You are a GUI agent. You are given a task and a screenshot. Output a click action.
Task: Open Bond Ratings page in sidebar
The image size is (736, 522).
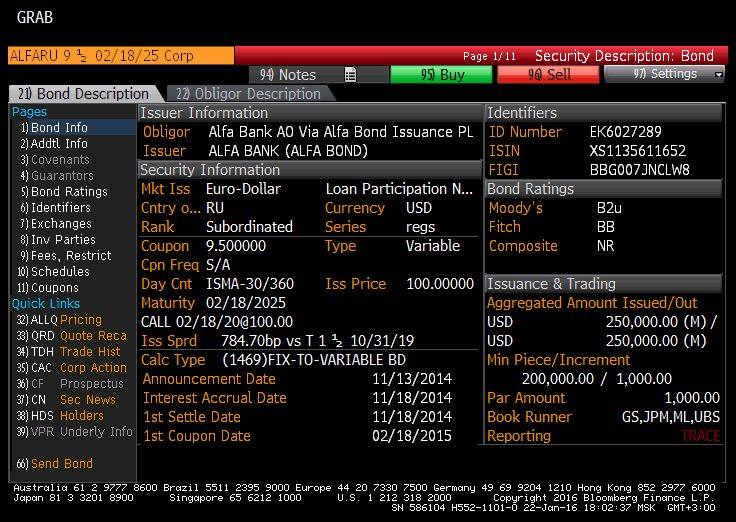tap(64, 192)
